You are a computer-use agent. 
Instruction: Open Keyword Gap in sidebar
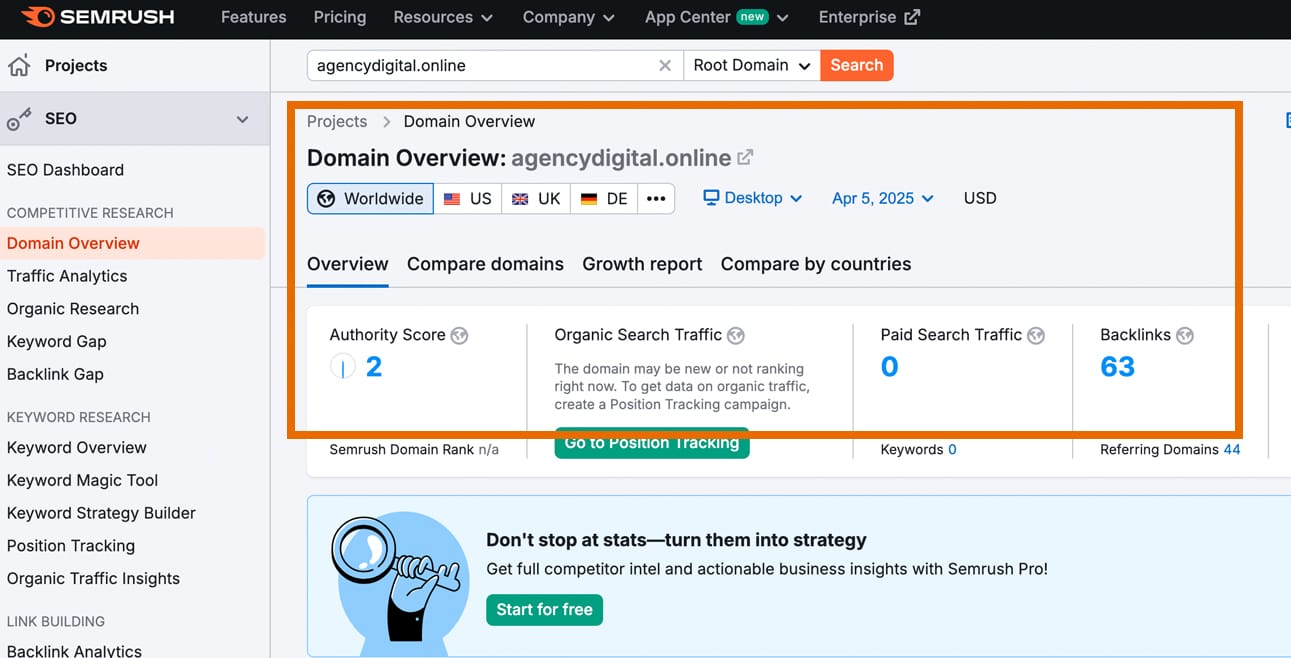click(56, 341)
